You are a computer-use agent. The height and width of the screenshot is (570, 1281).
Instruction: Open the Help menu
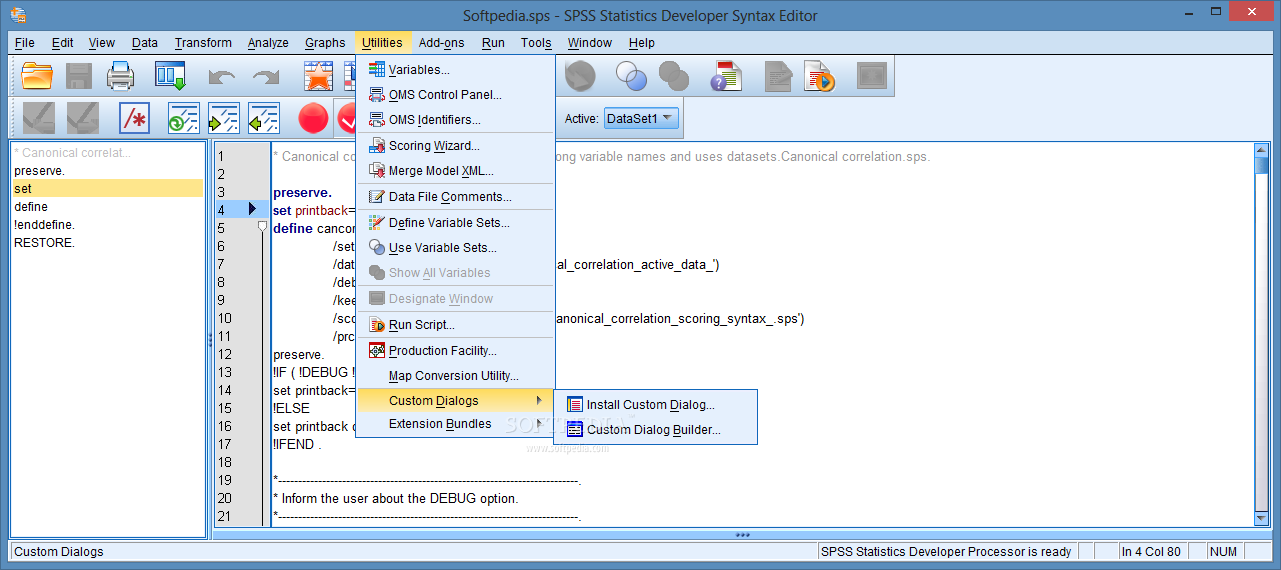[642, 42]
